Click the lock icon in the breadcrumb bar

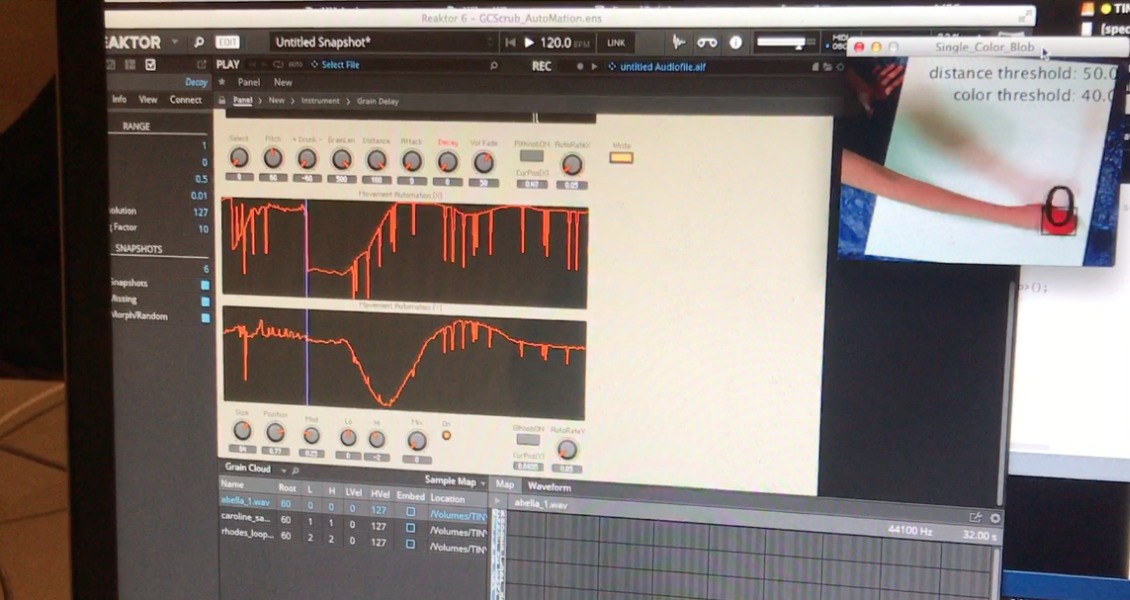(222, 101)
